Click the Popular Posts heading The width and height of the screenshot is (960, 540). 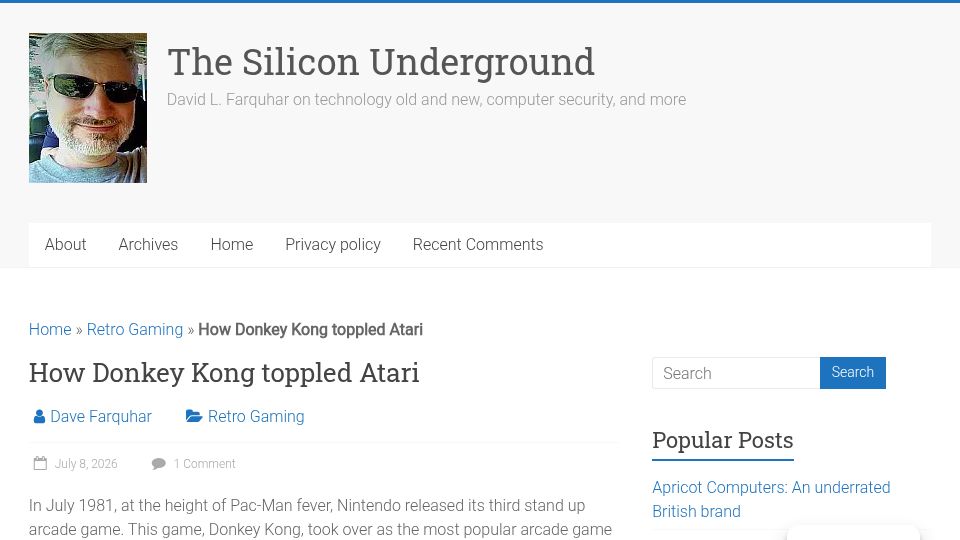(722, 440)
